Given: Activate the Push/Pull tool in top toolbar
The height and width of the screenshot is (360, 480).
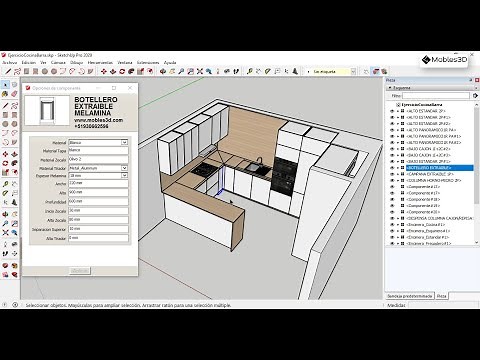Looking at the screenshot, I should [113, 71].
